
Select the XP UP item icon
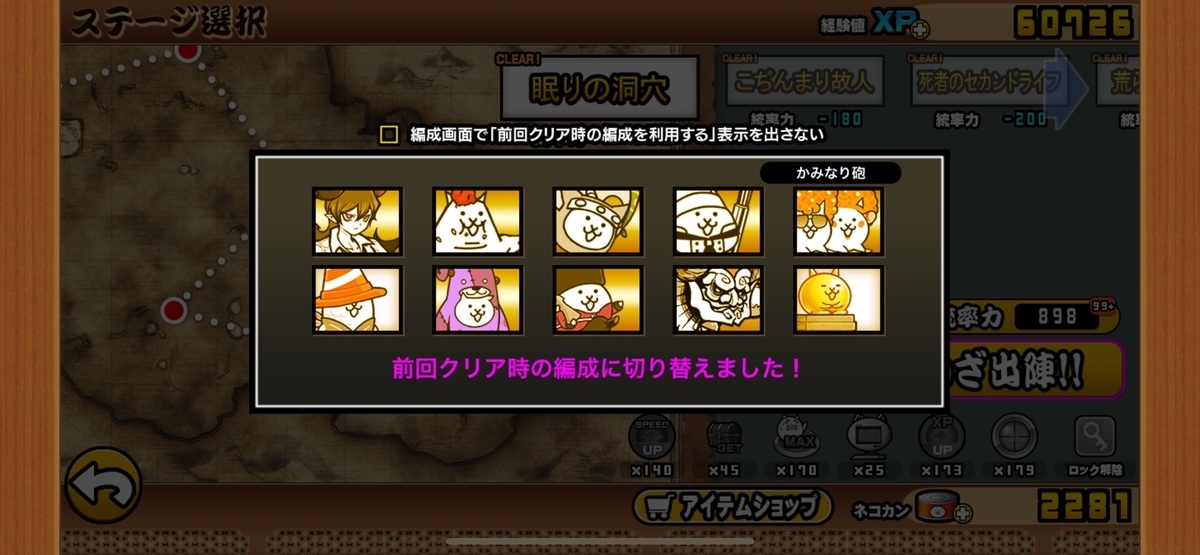pos(941,438)
